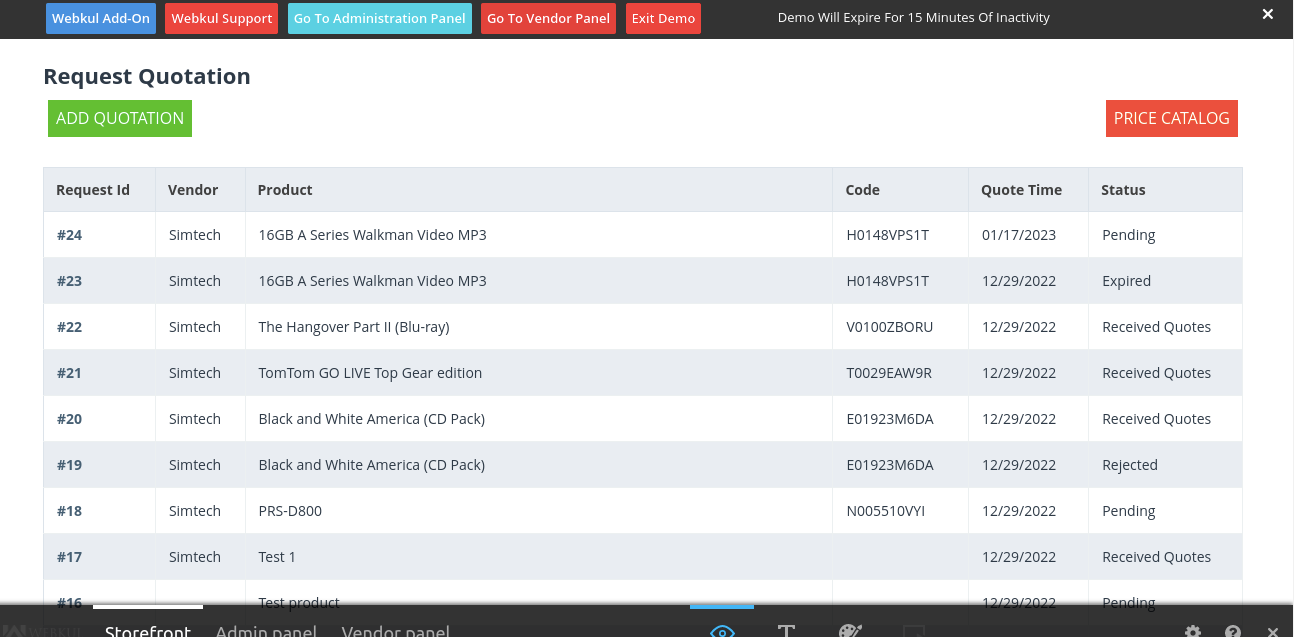
Task: Click the Exit Demo button
Action: pyautogui.click(x=663, y=18)
